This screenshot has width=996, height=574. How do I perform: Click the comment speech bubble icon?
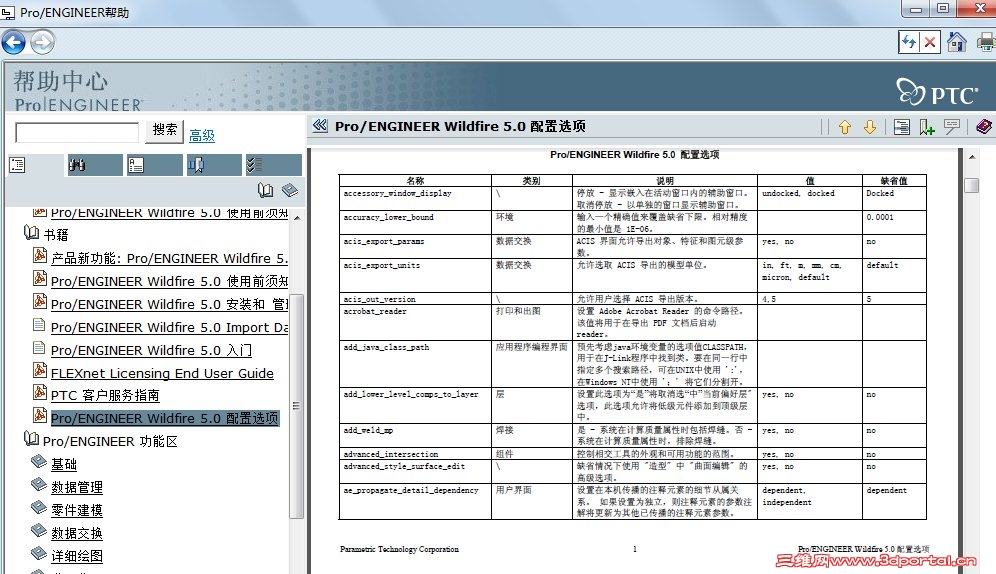coord(952,127)
